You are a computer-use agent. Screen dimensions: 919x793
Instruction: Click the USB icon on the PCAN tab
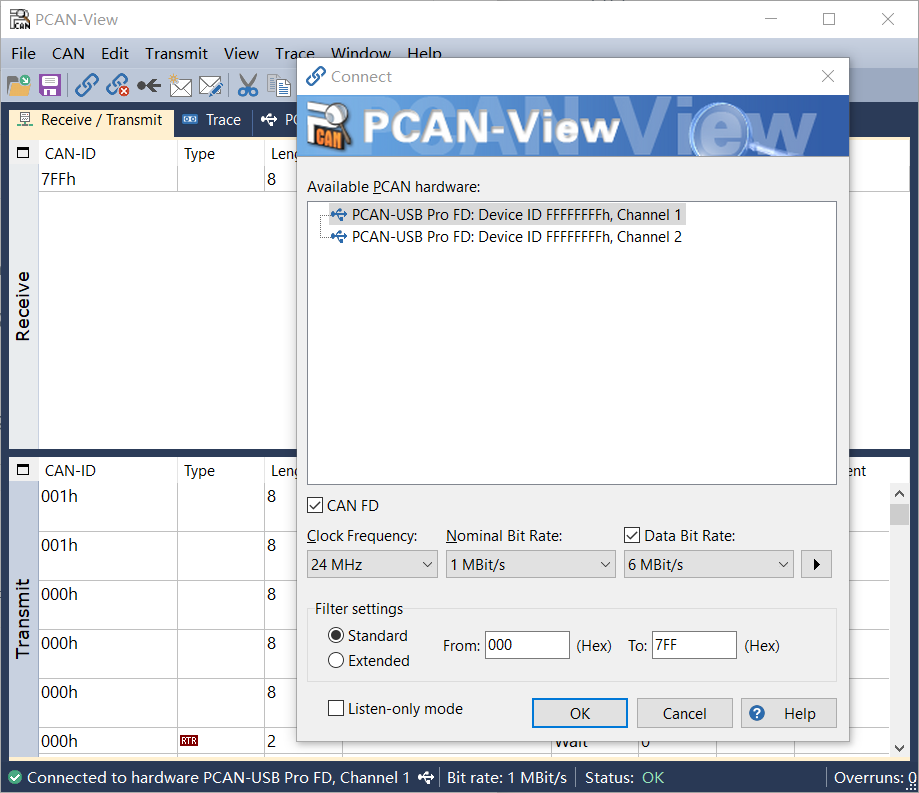pos(269,120)
